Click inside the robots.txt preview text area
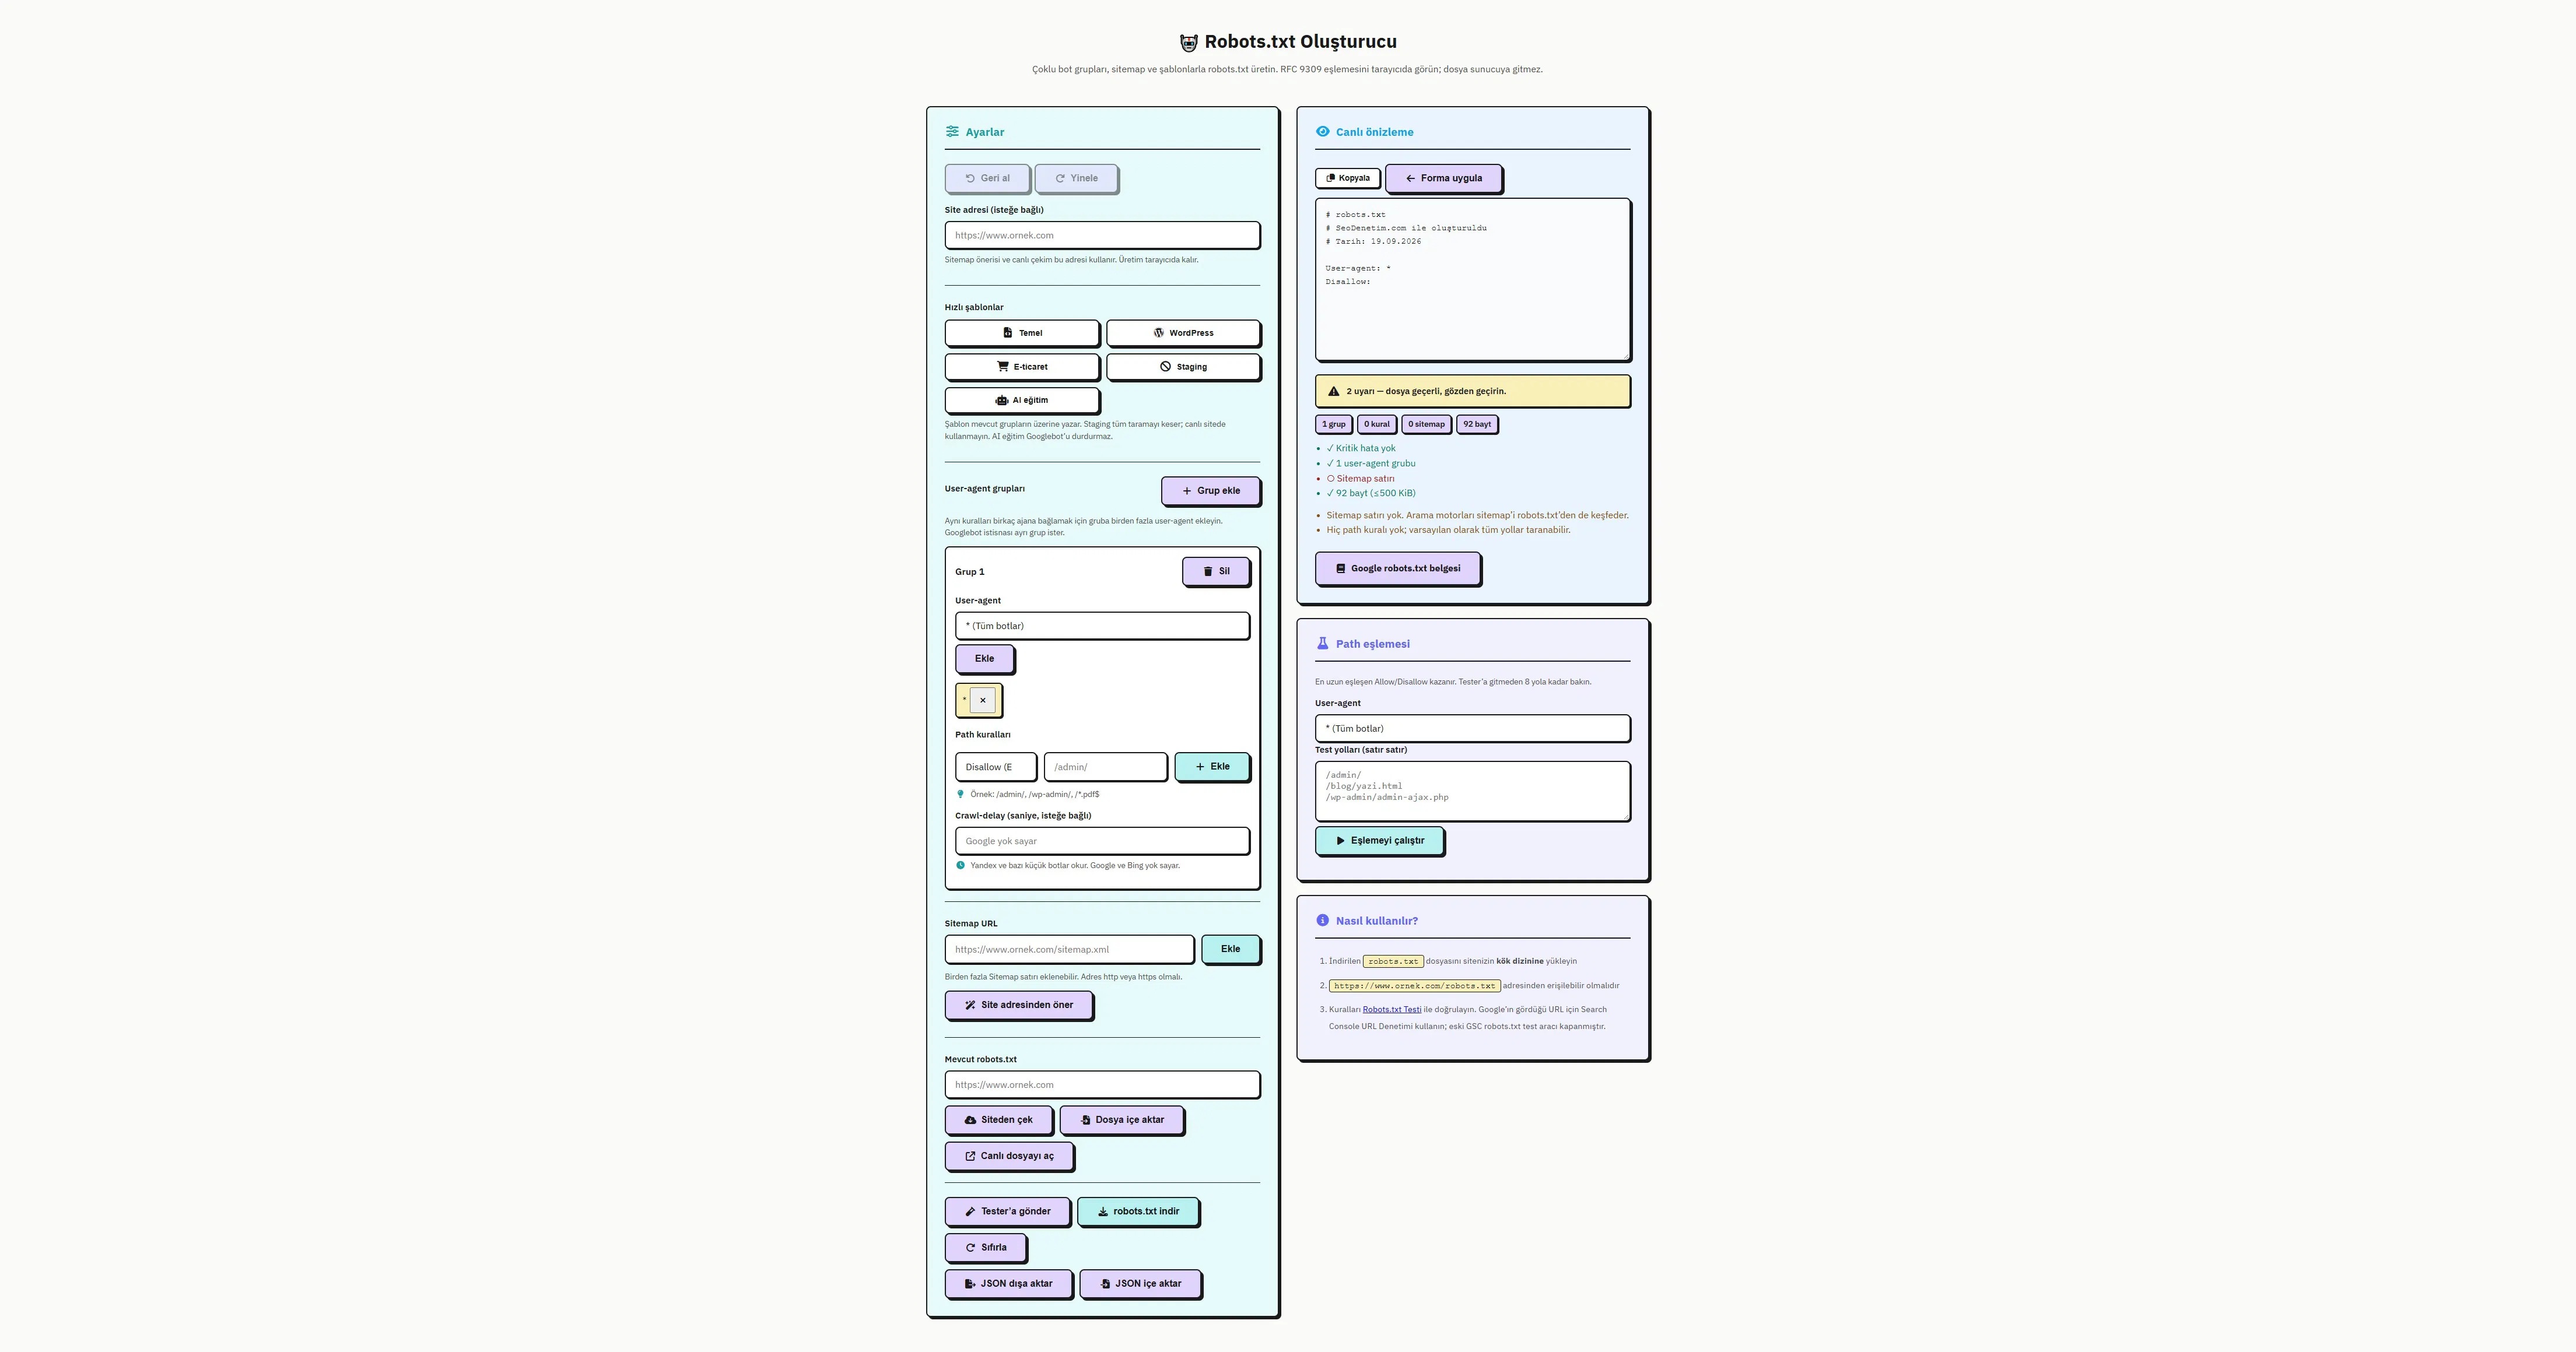The width and height of the screenshot is (2576, 1352). pyautogui.click(x=1472, y=279)
